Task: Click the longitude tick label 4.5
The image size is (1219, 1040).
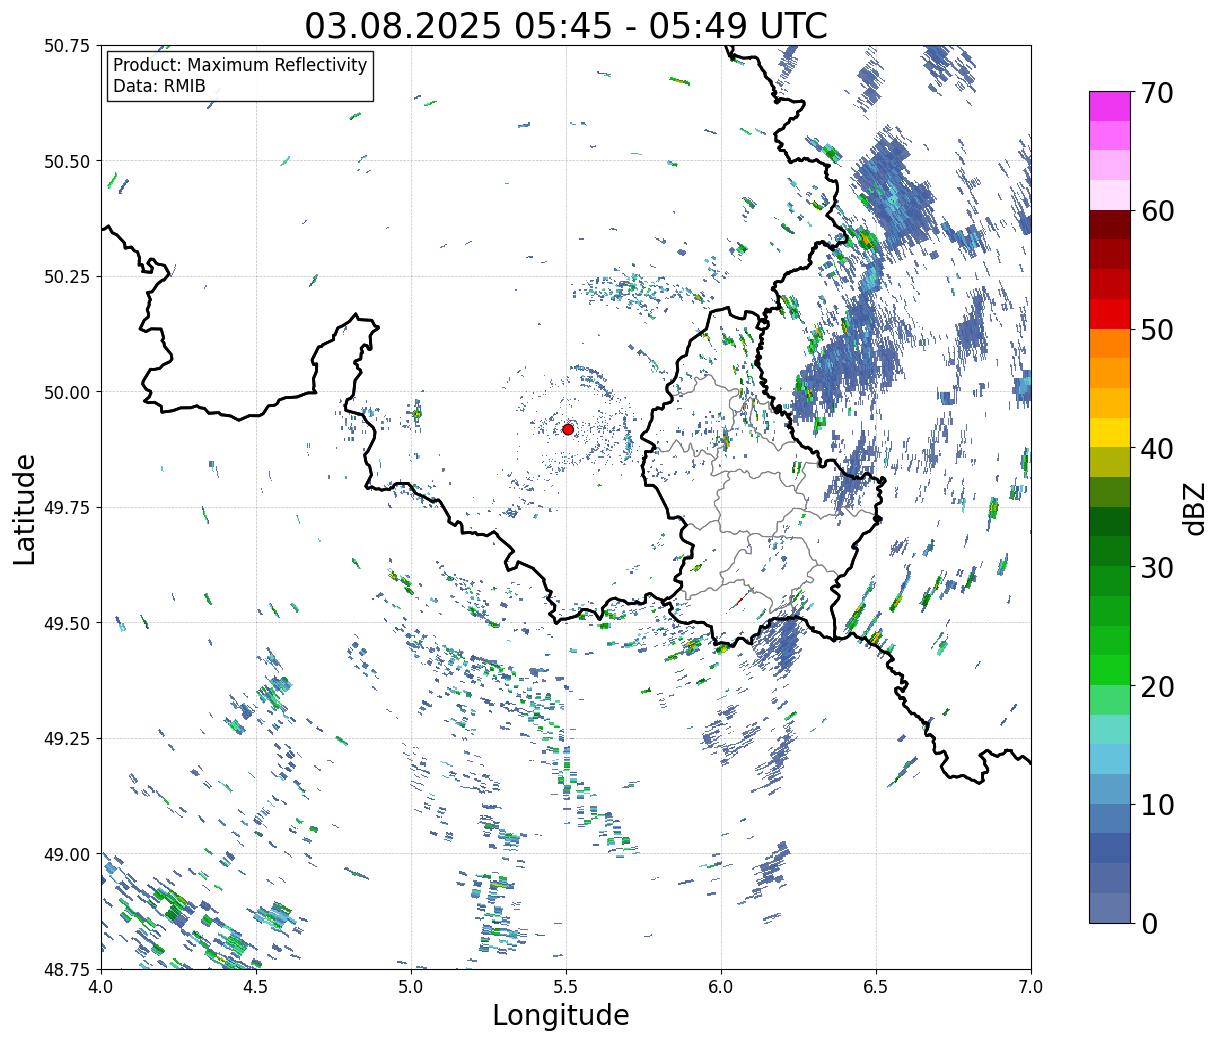Action: (x=256, y=987)
